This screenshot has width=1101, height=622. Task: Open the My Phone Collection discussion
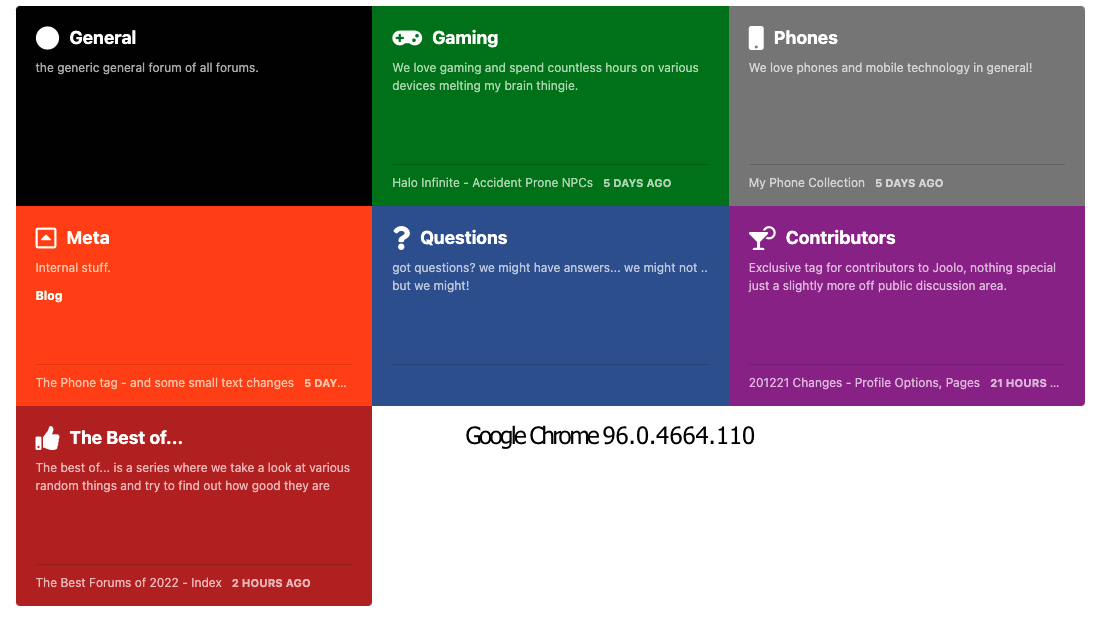point(806,183)
